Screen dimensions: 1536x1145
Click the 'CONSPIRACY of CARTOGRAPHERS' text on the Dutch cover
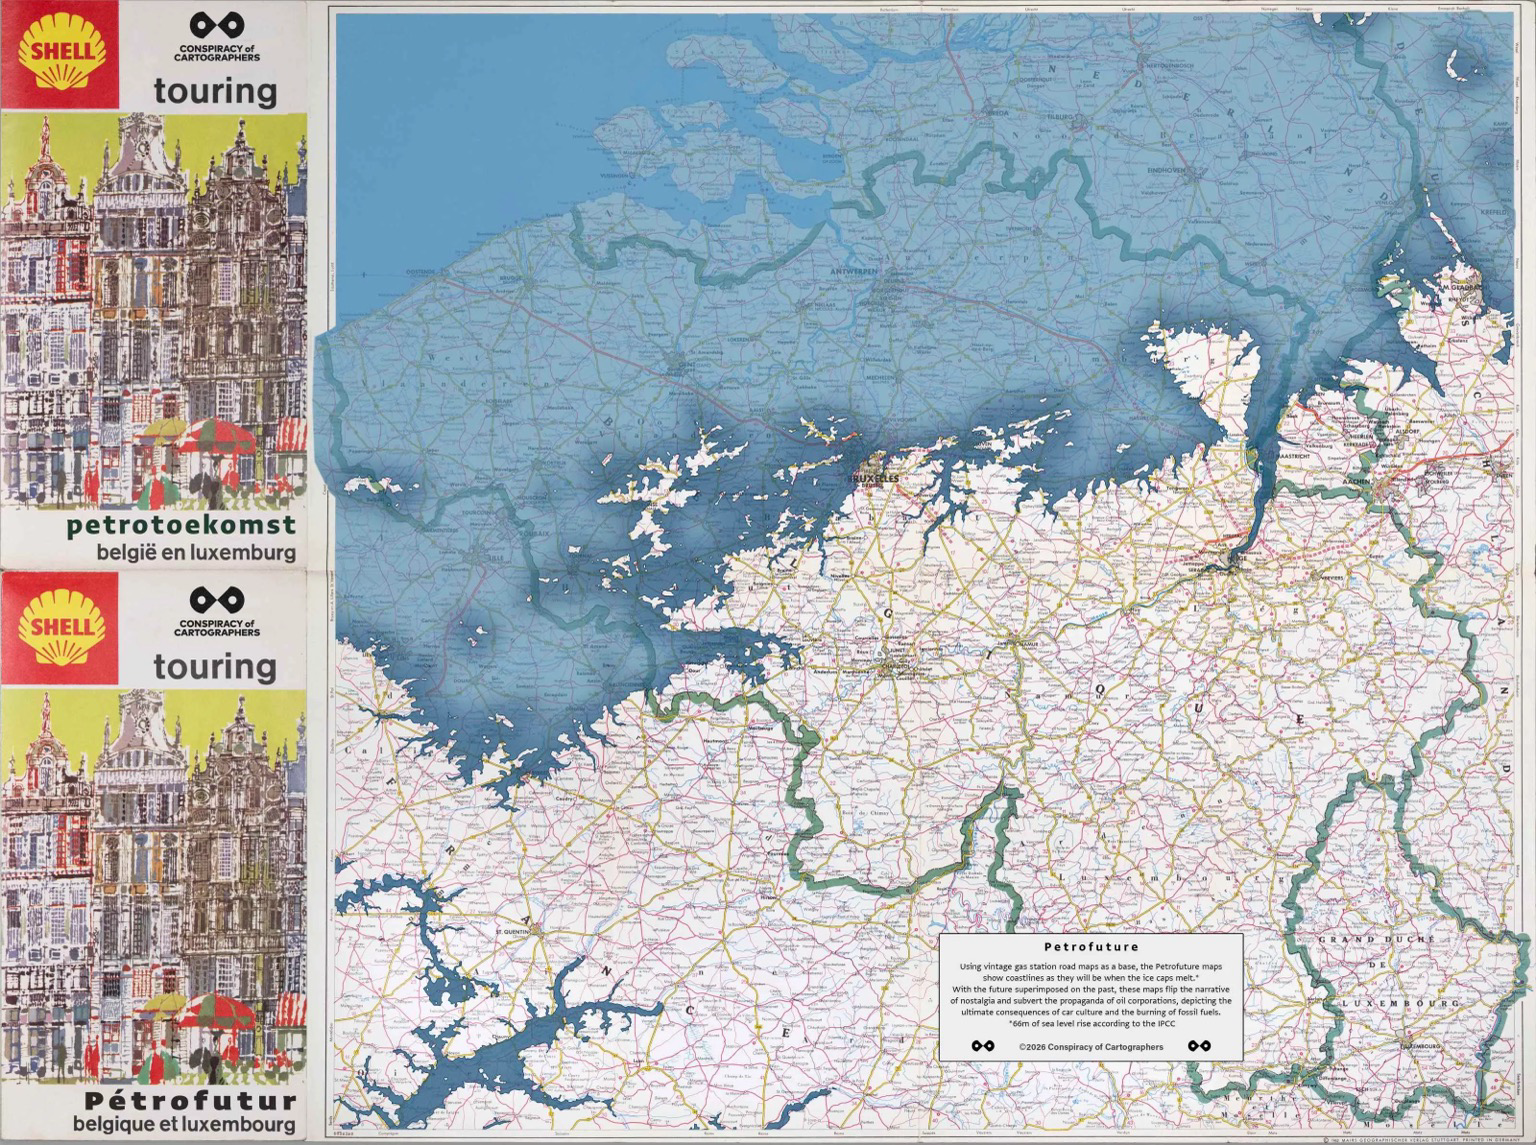(x=217, y=54)
